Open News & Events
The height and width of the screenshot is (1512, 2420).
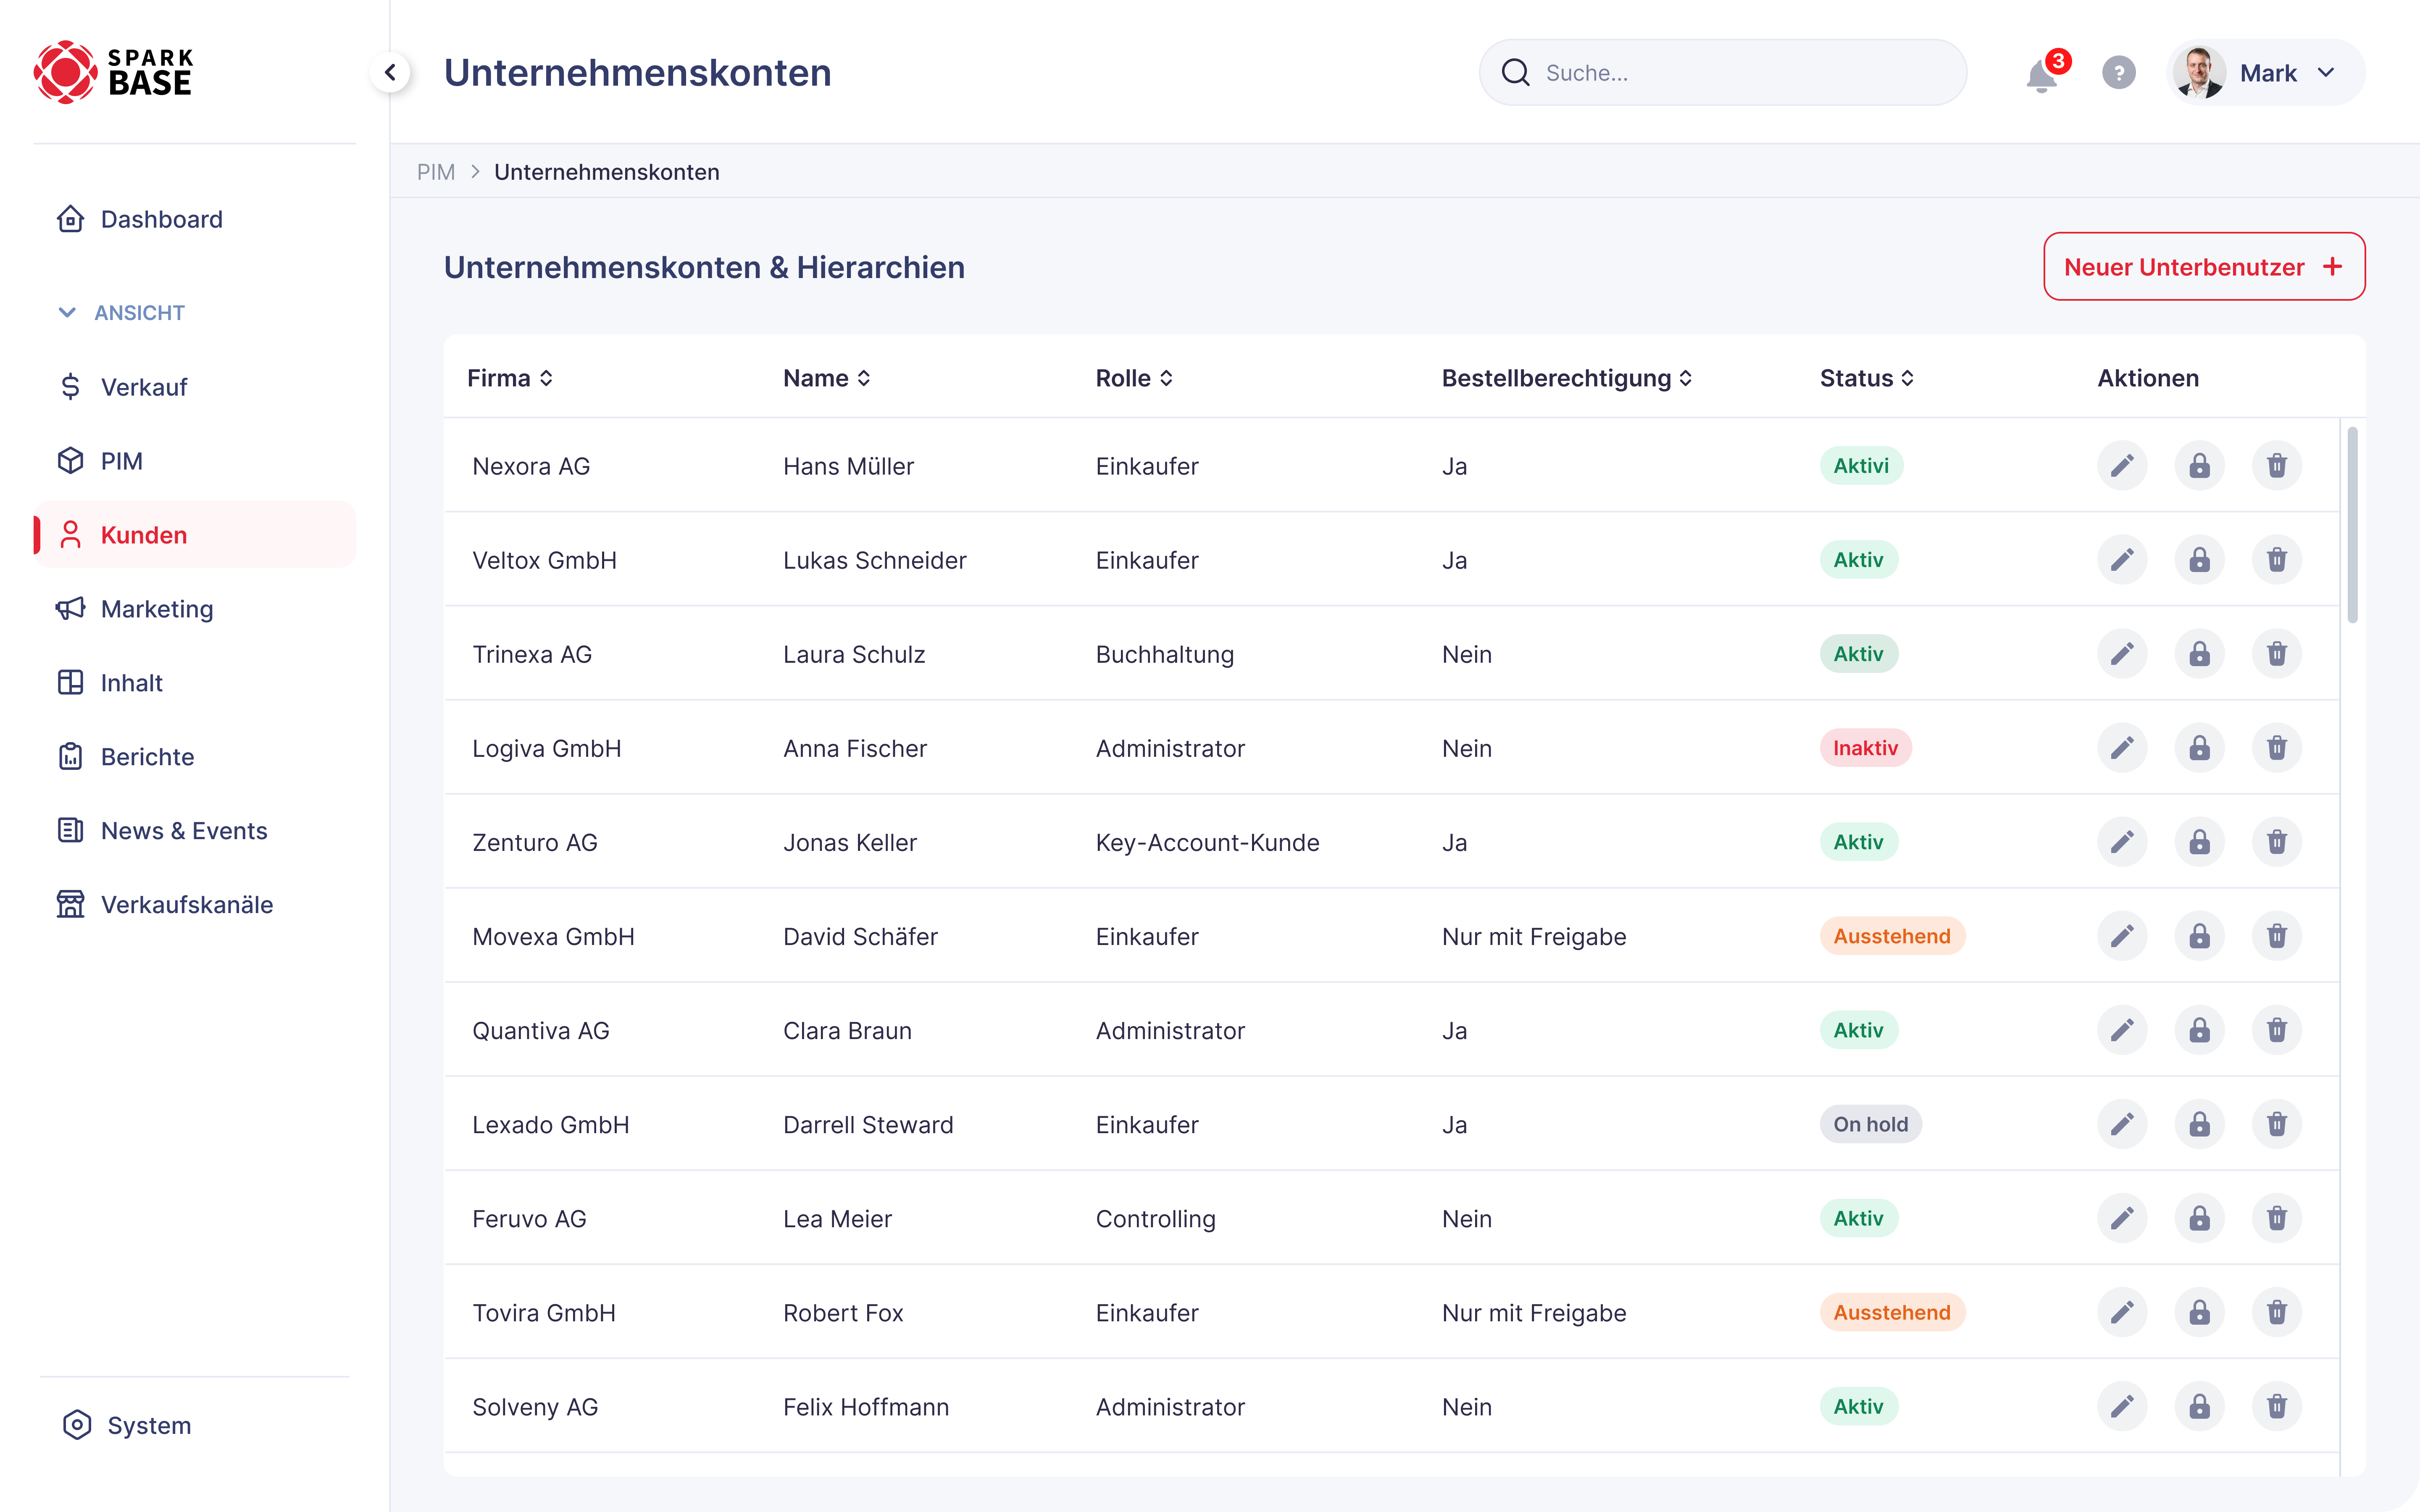[x=195, y=831]
